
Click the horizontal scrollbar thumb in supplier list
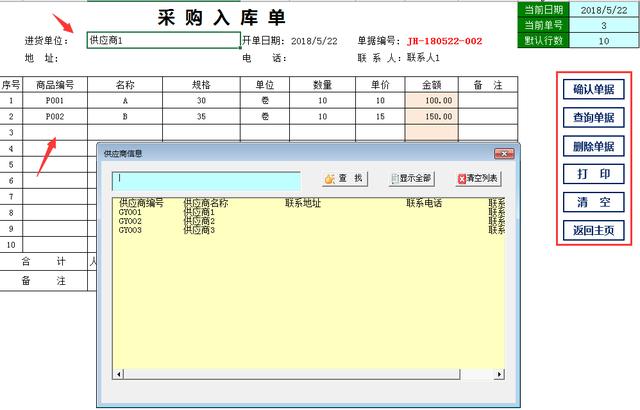291,374
